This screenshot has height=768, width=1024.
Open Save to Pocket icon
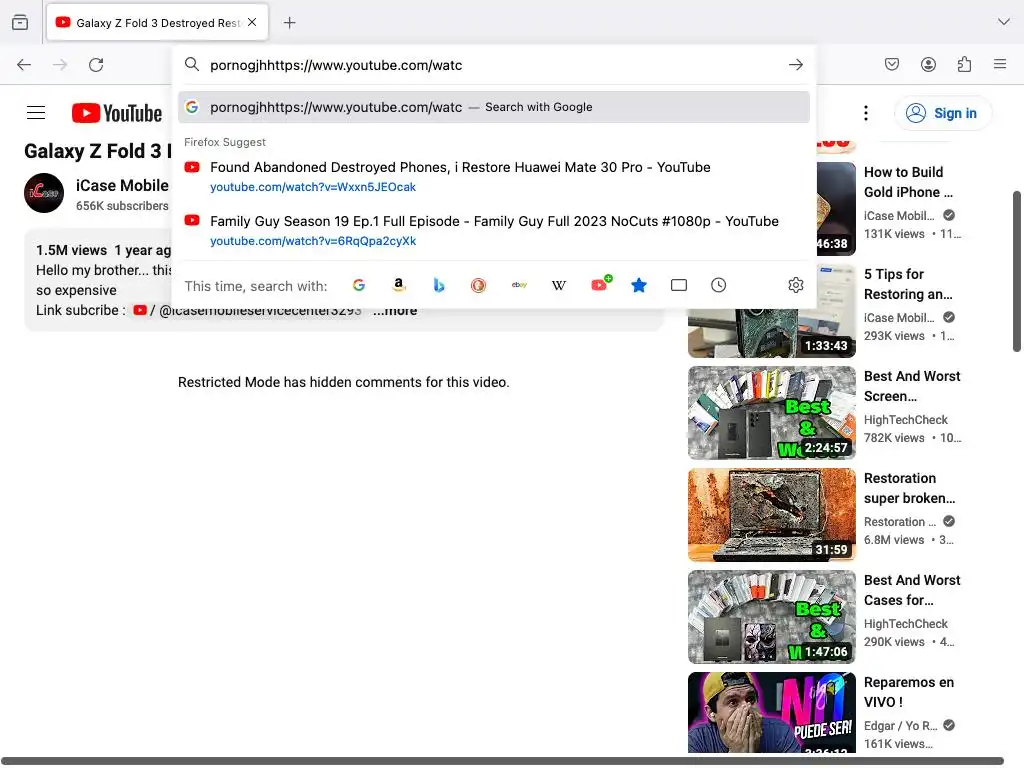point(892,64)
